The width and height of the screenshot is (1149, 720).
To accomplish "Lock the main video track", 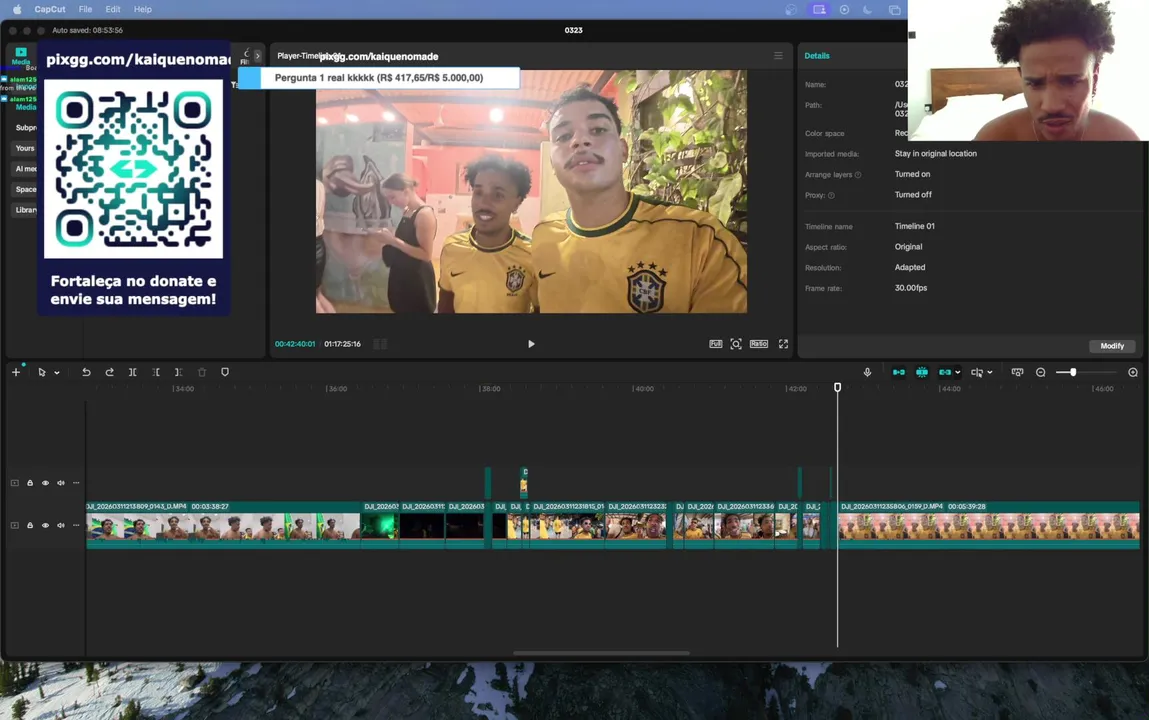I will click(x=30, y=525).
